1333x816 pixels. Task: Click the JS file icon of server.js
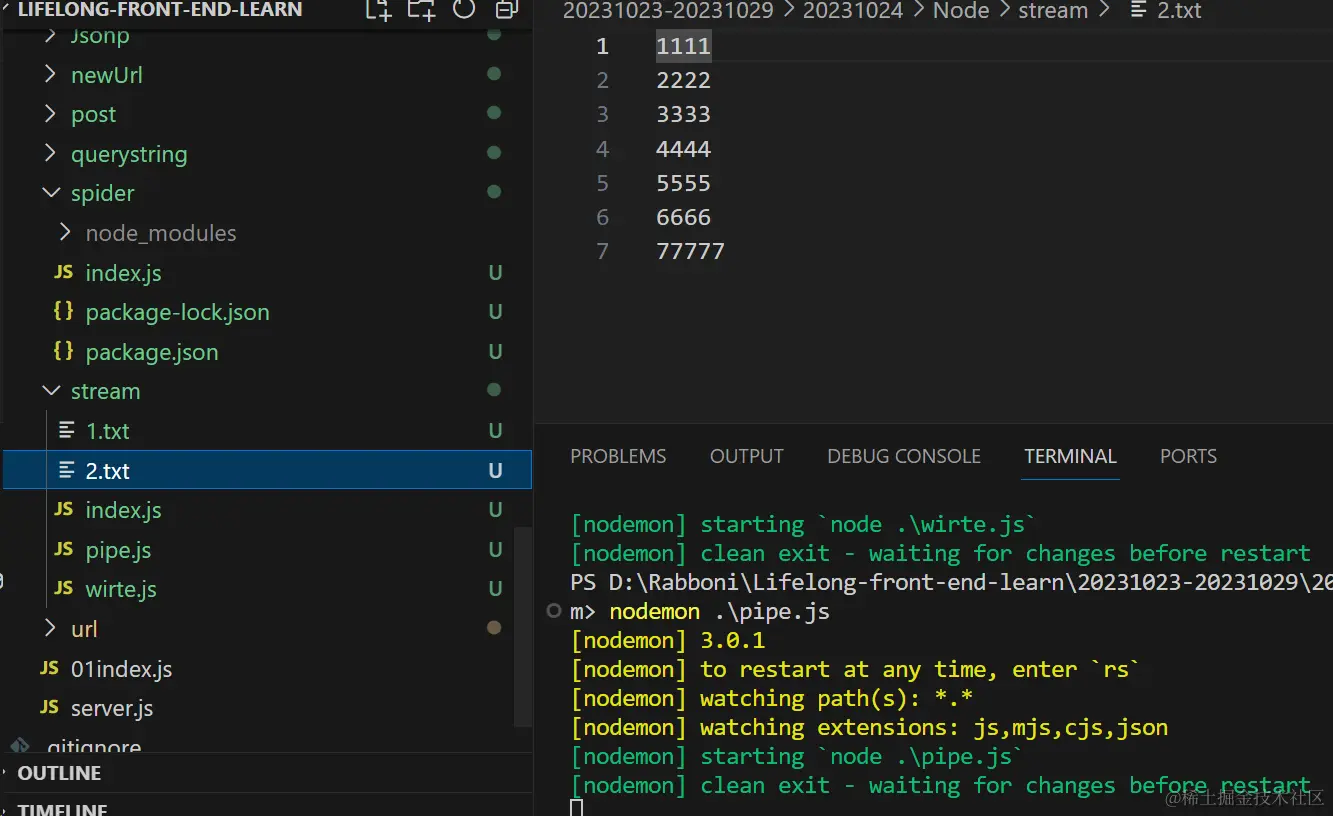[49, 707]
